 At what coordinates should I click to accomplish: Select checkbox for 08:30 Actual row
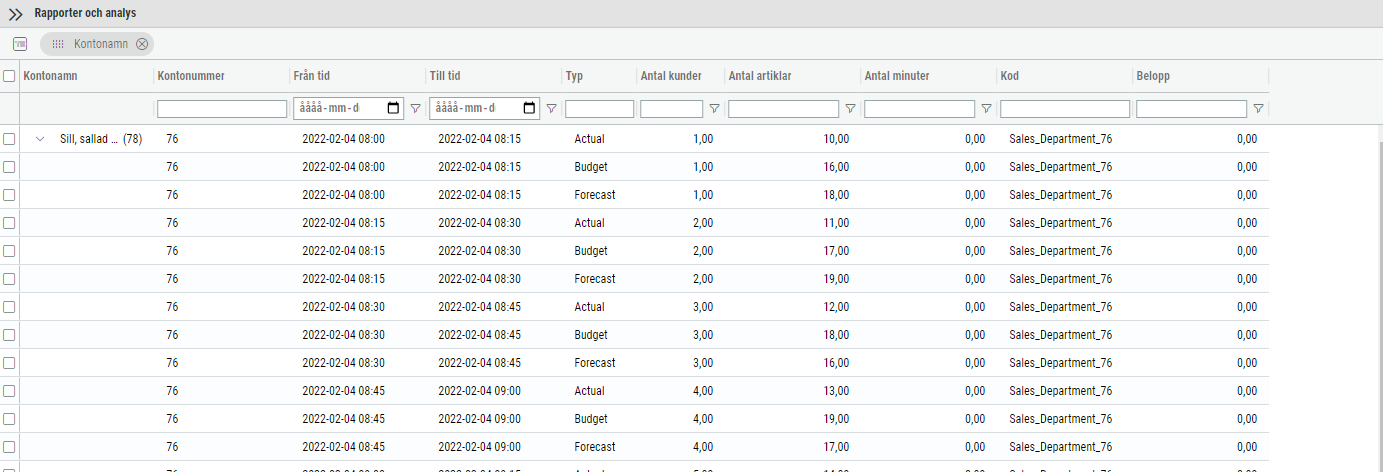click(9, 307)
